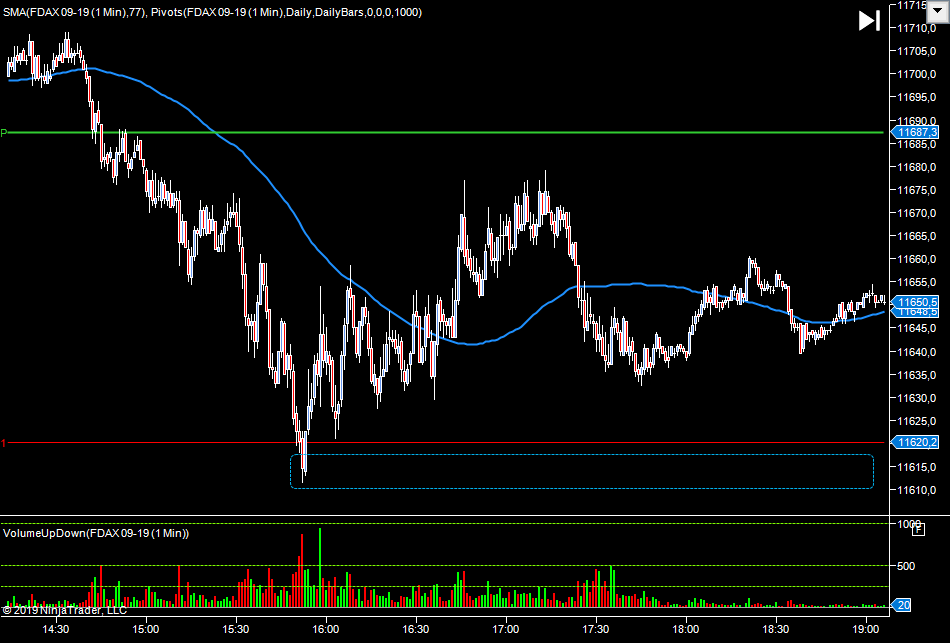Click the 11687,3 pivot price marker

pyautogui.click(x=915, y=132)
